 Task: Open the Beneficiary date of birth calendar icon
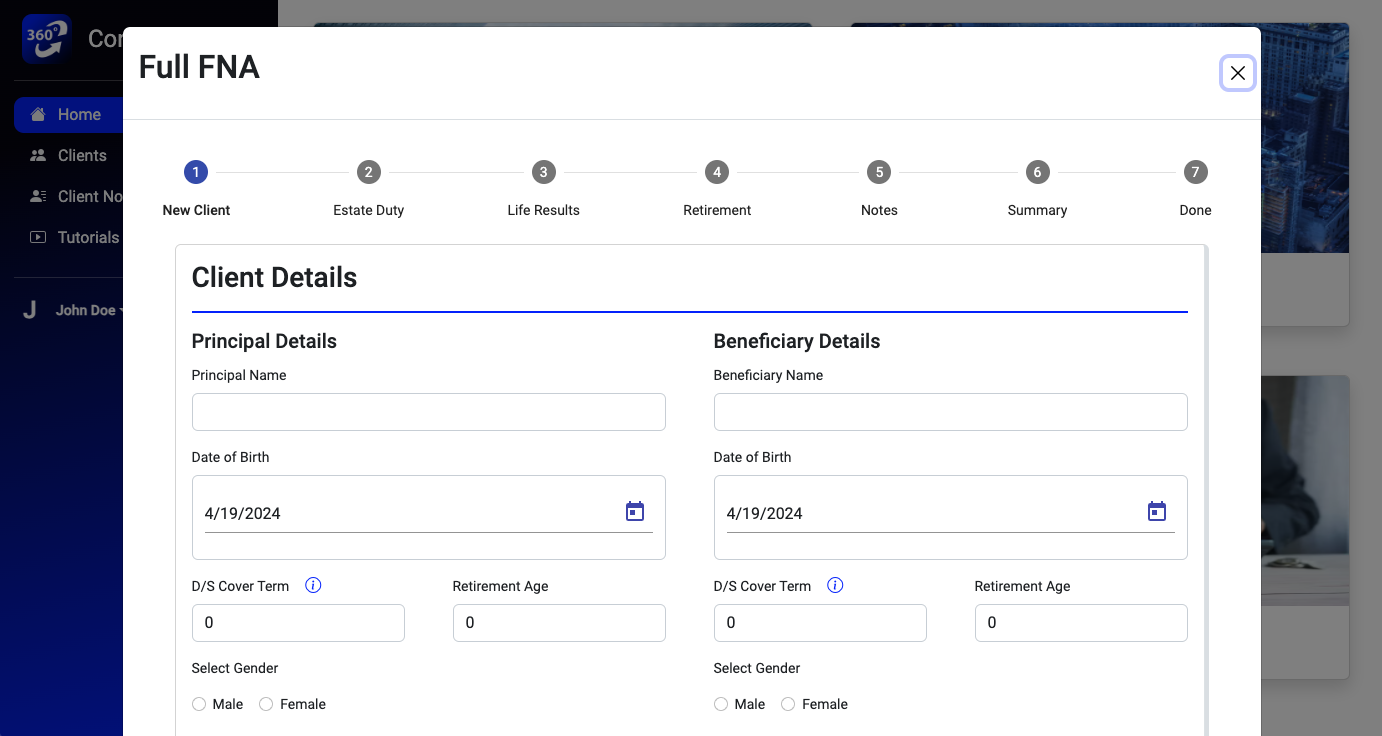coord(1157,512)
